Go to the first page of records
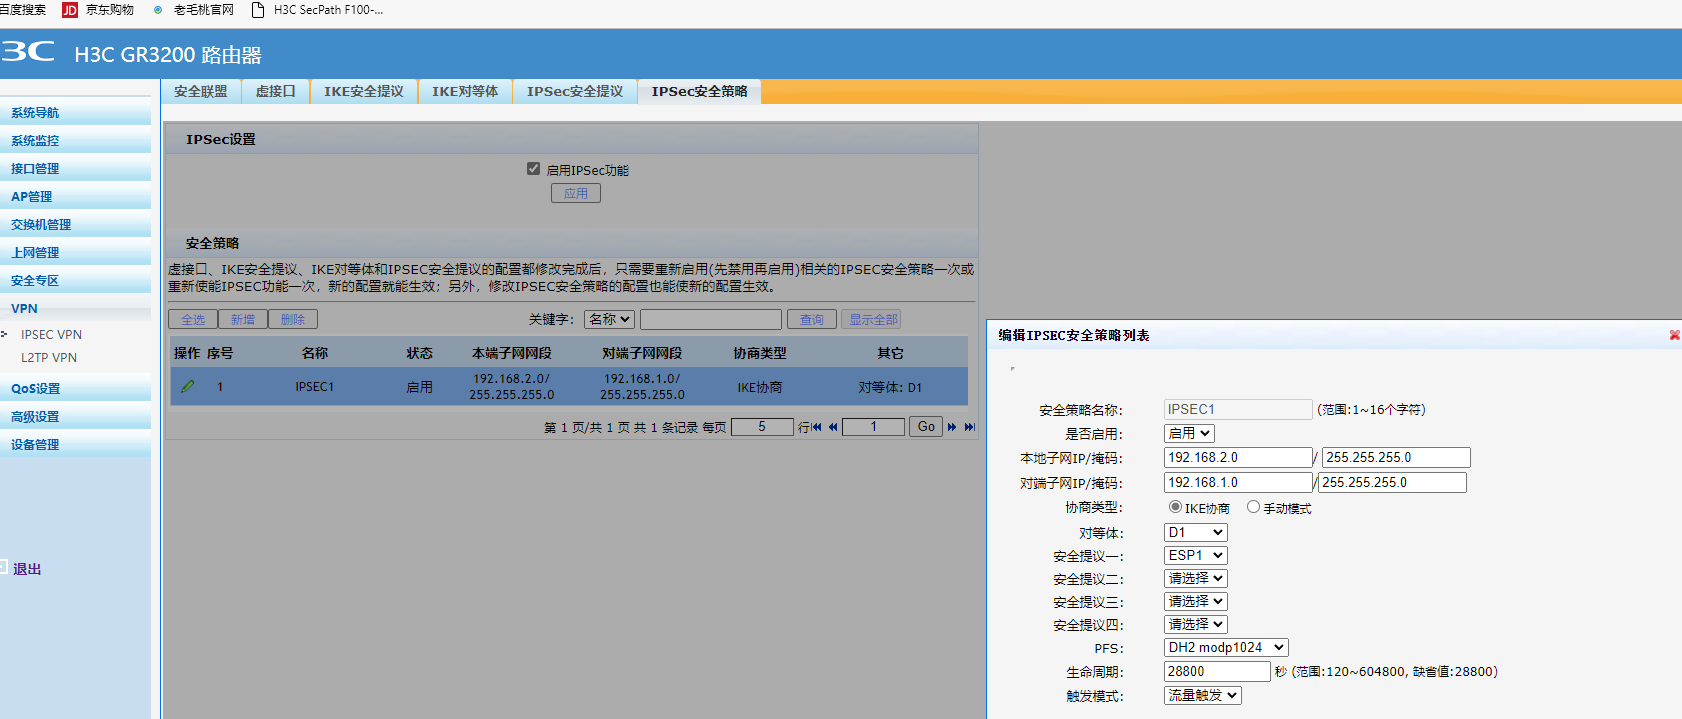The height and width of the screenshot is (719, 1682). (x=816, y=427)
